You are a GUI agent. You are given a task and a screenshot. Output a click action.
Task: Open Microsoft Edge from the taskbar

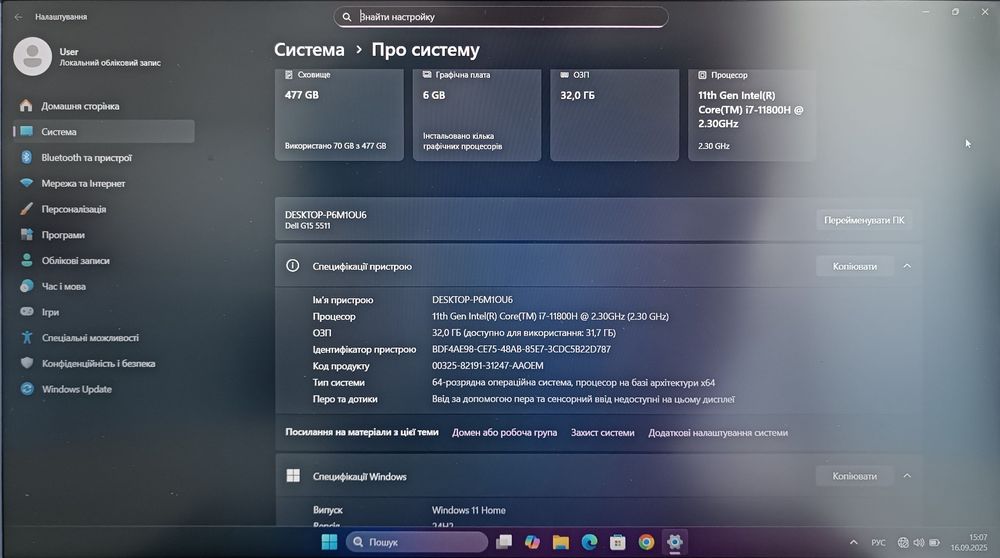click(x=589, y=542)
